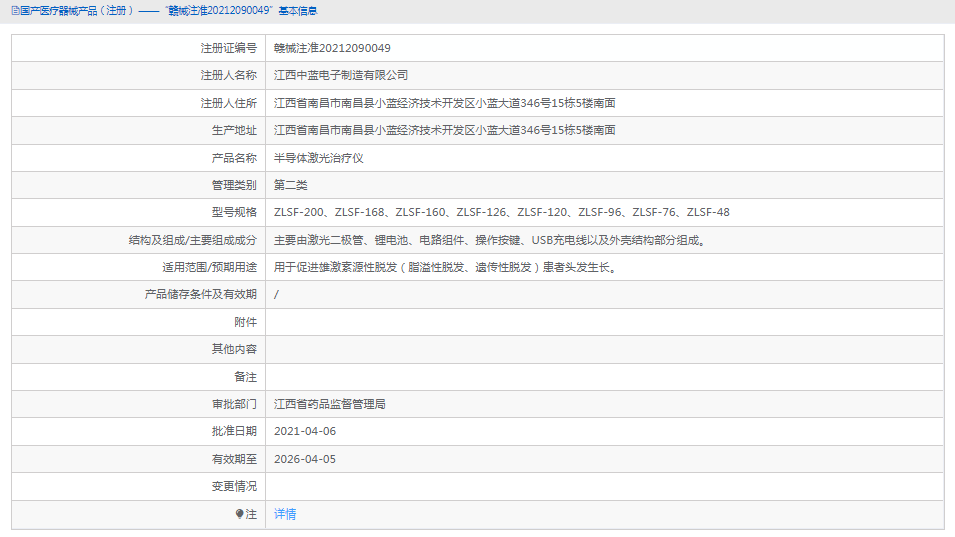Click the 变更情况 row label
Image resolution: width=955 pixels, height=537 pixels.
(234, 486)
